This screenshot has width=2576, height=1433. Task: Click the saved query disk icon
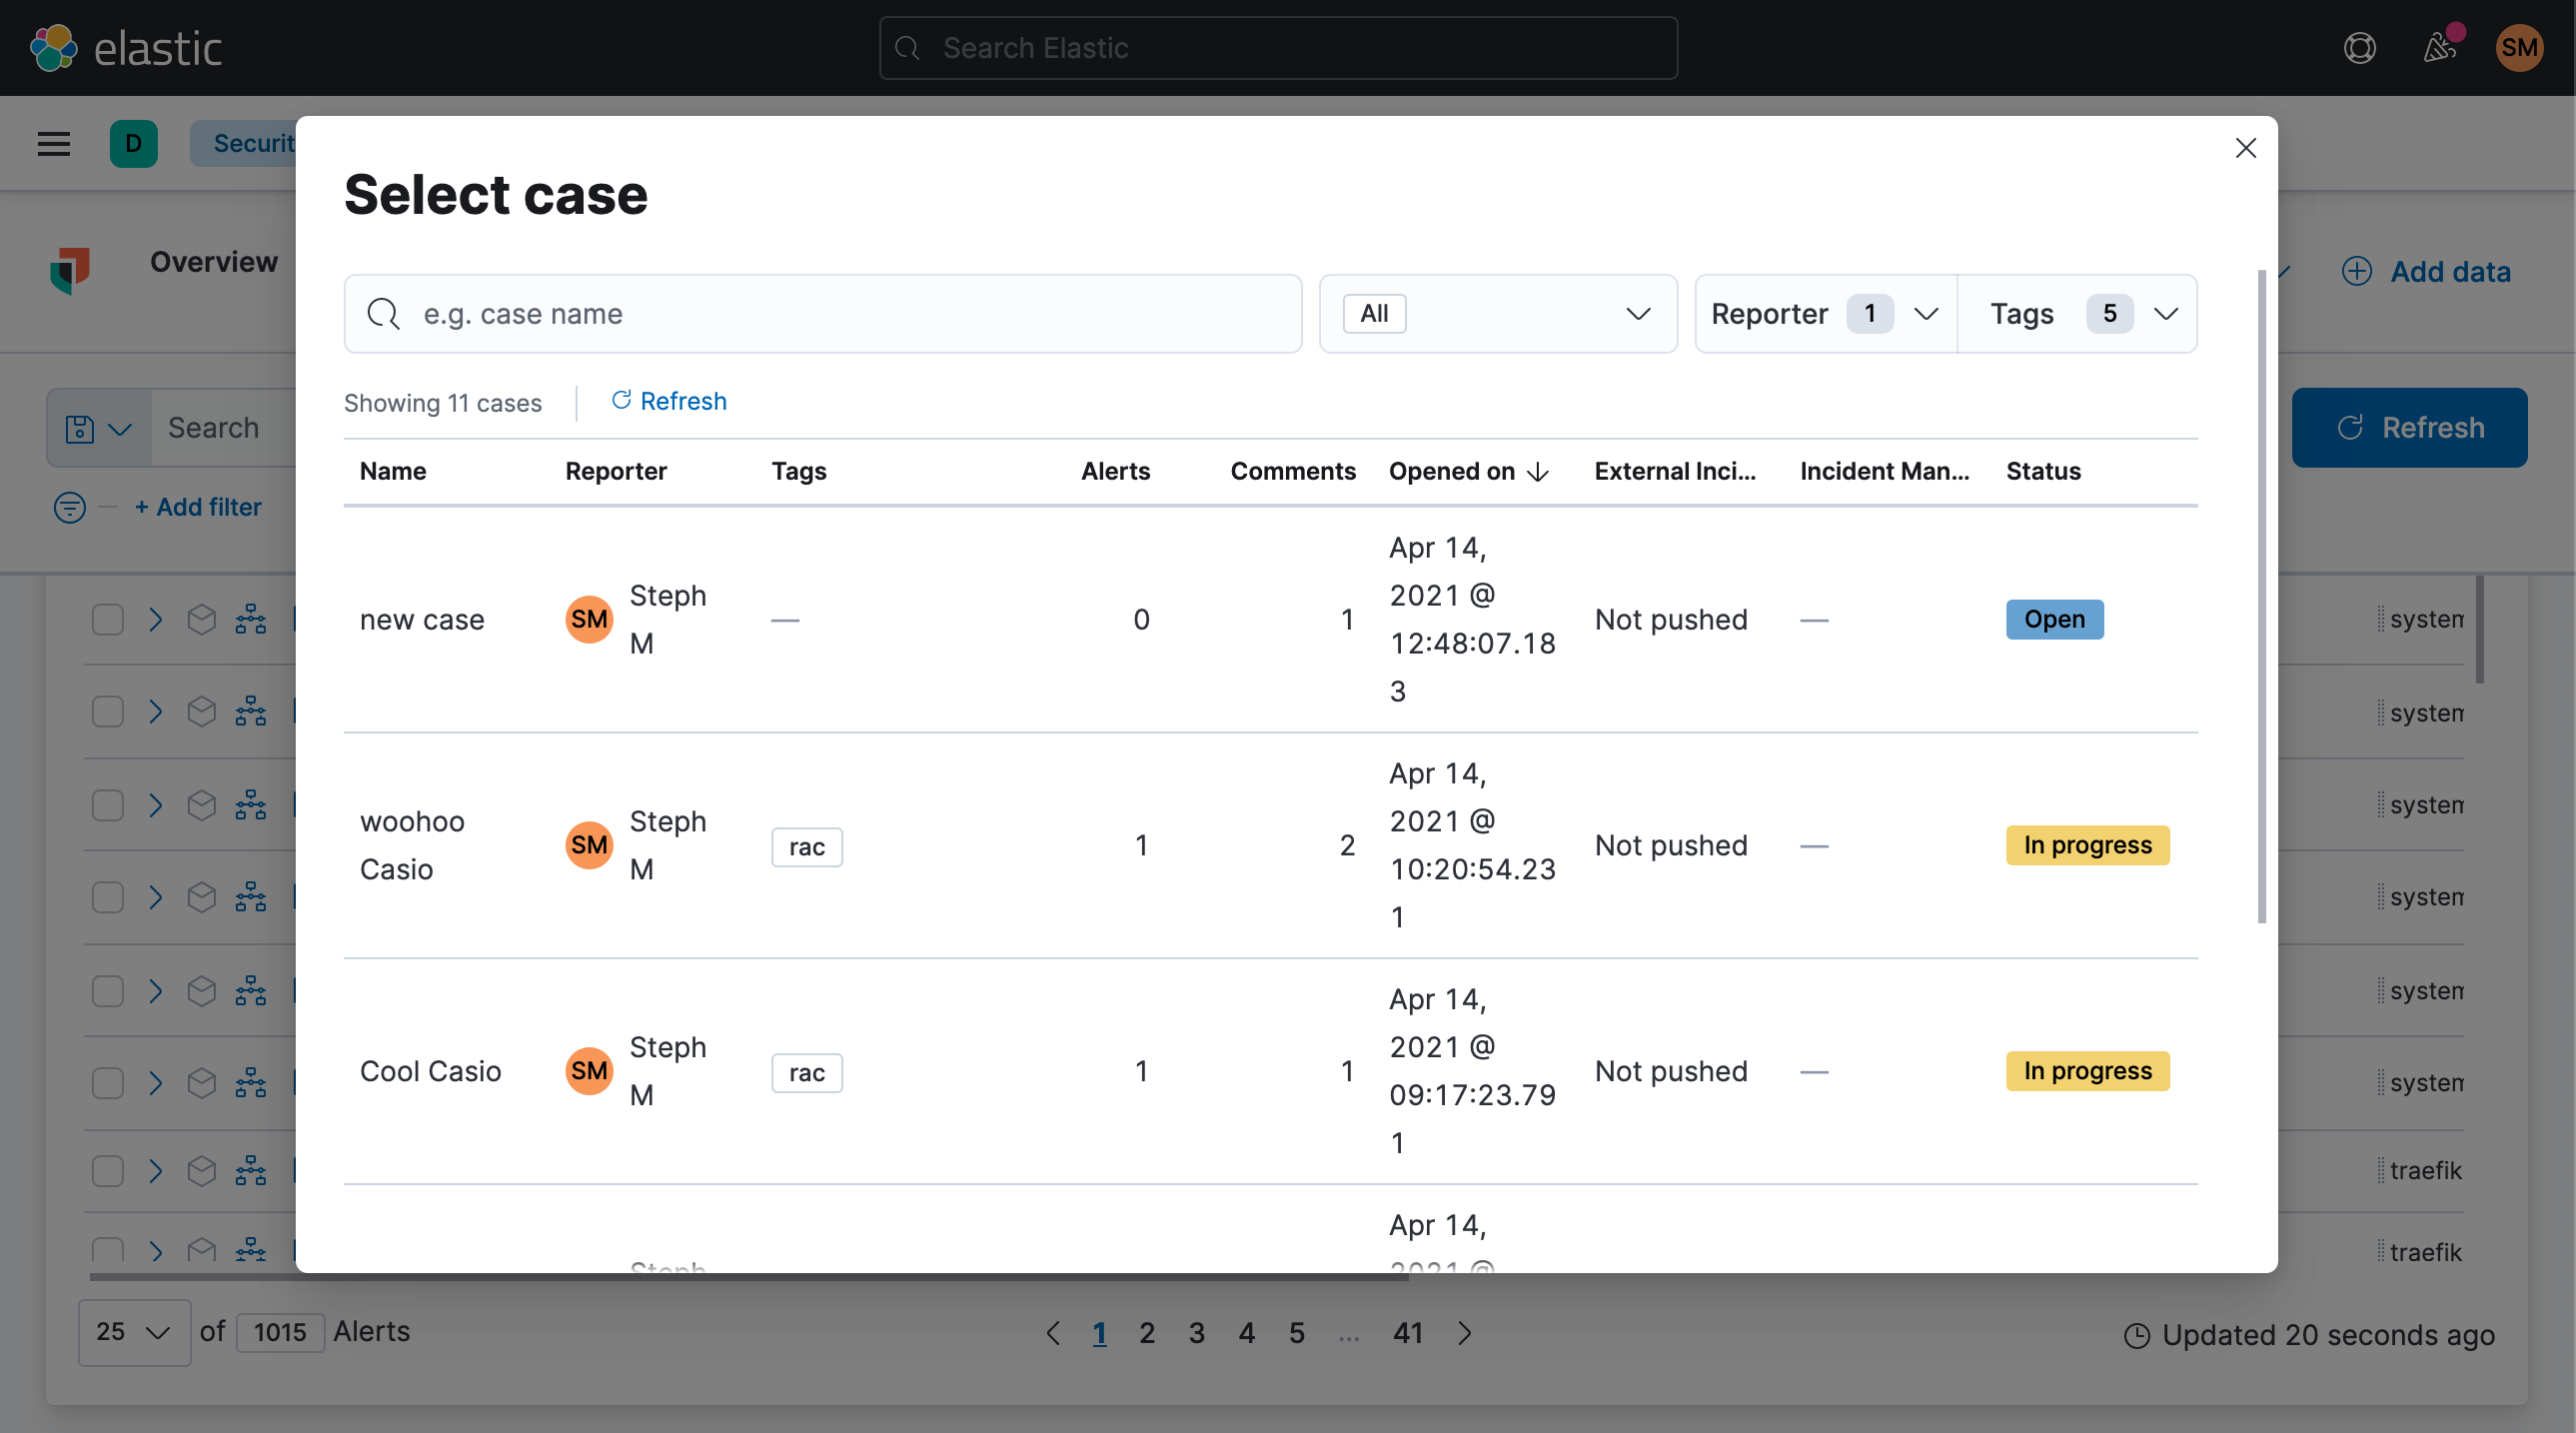[x=80, y=428]
